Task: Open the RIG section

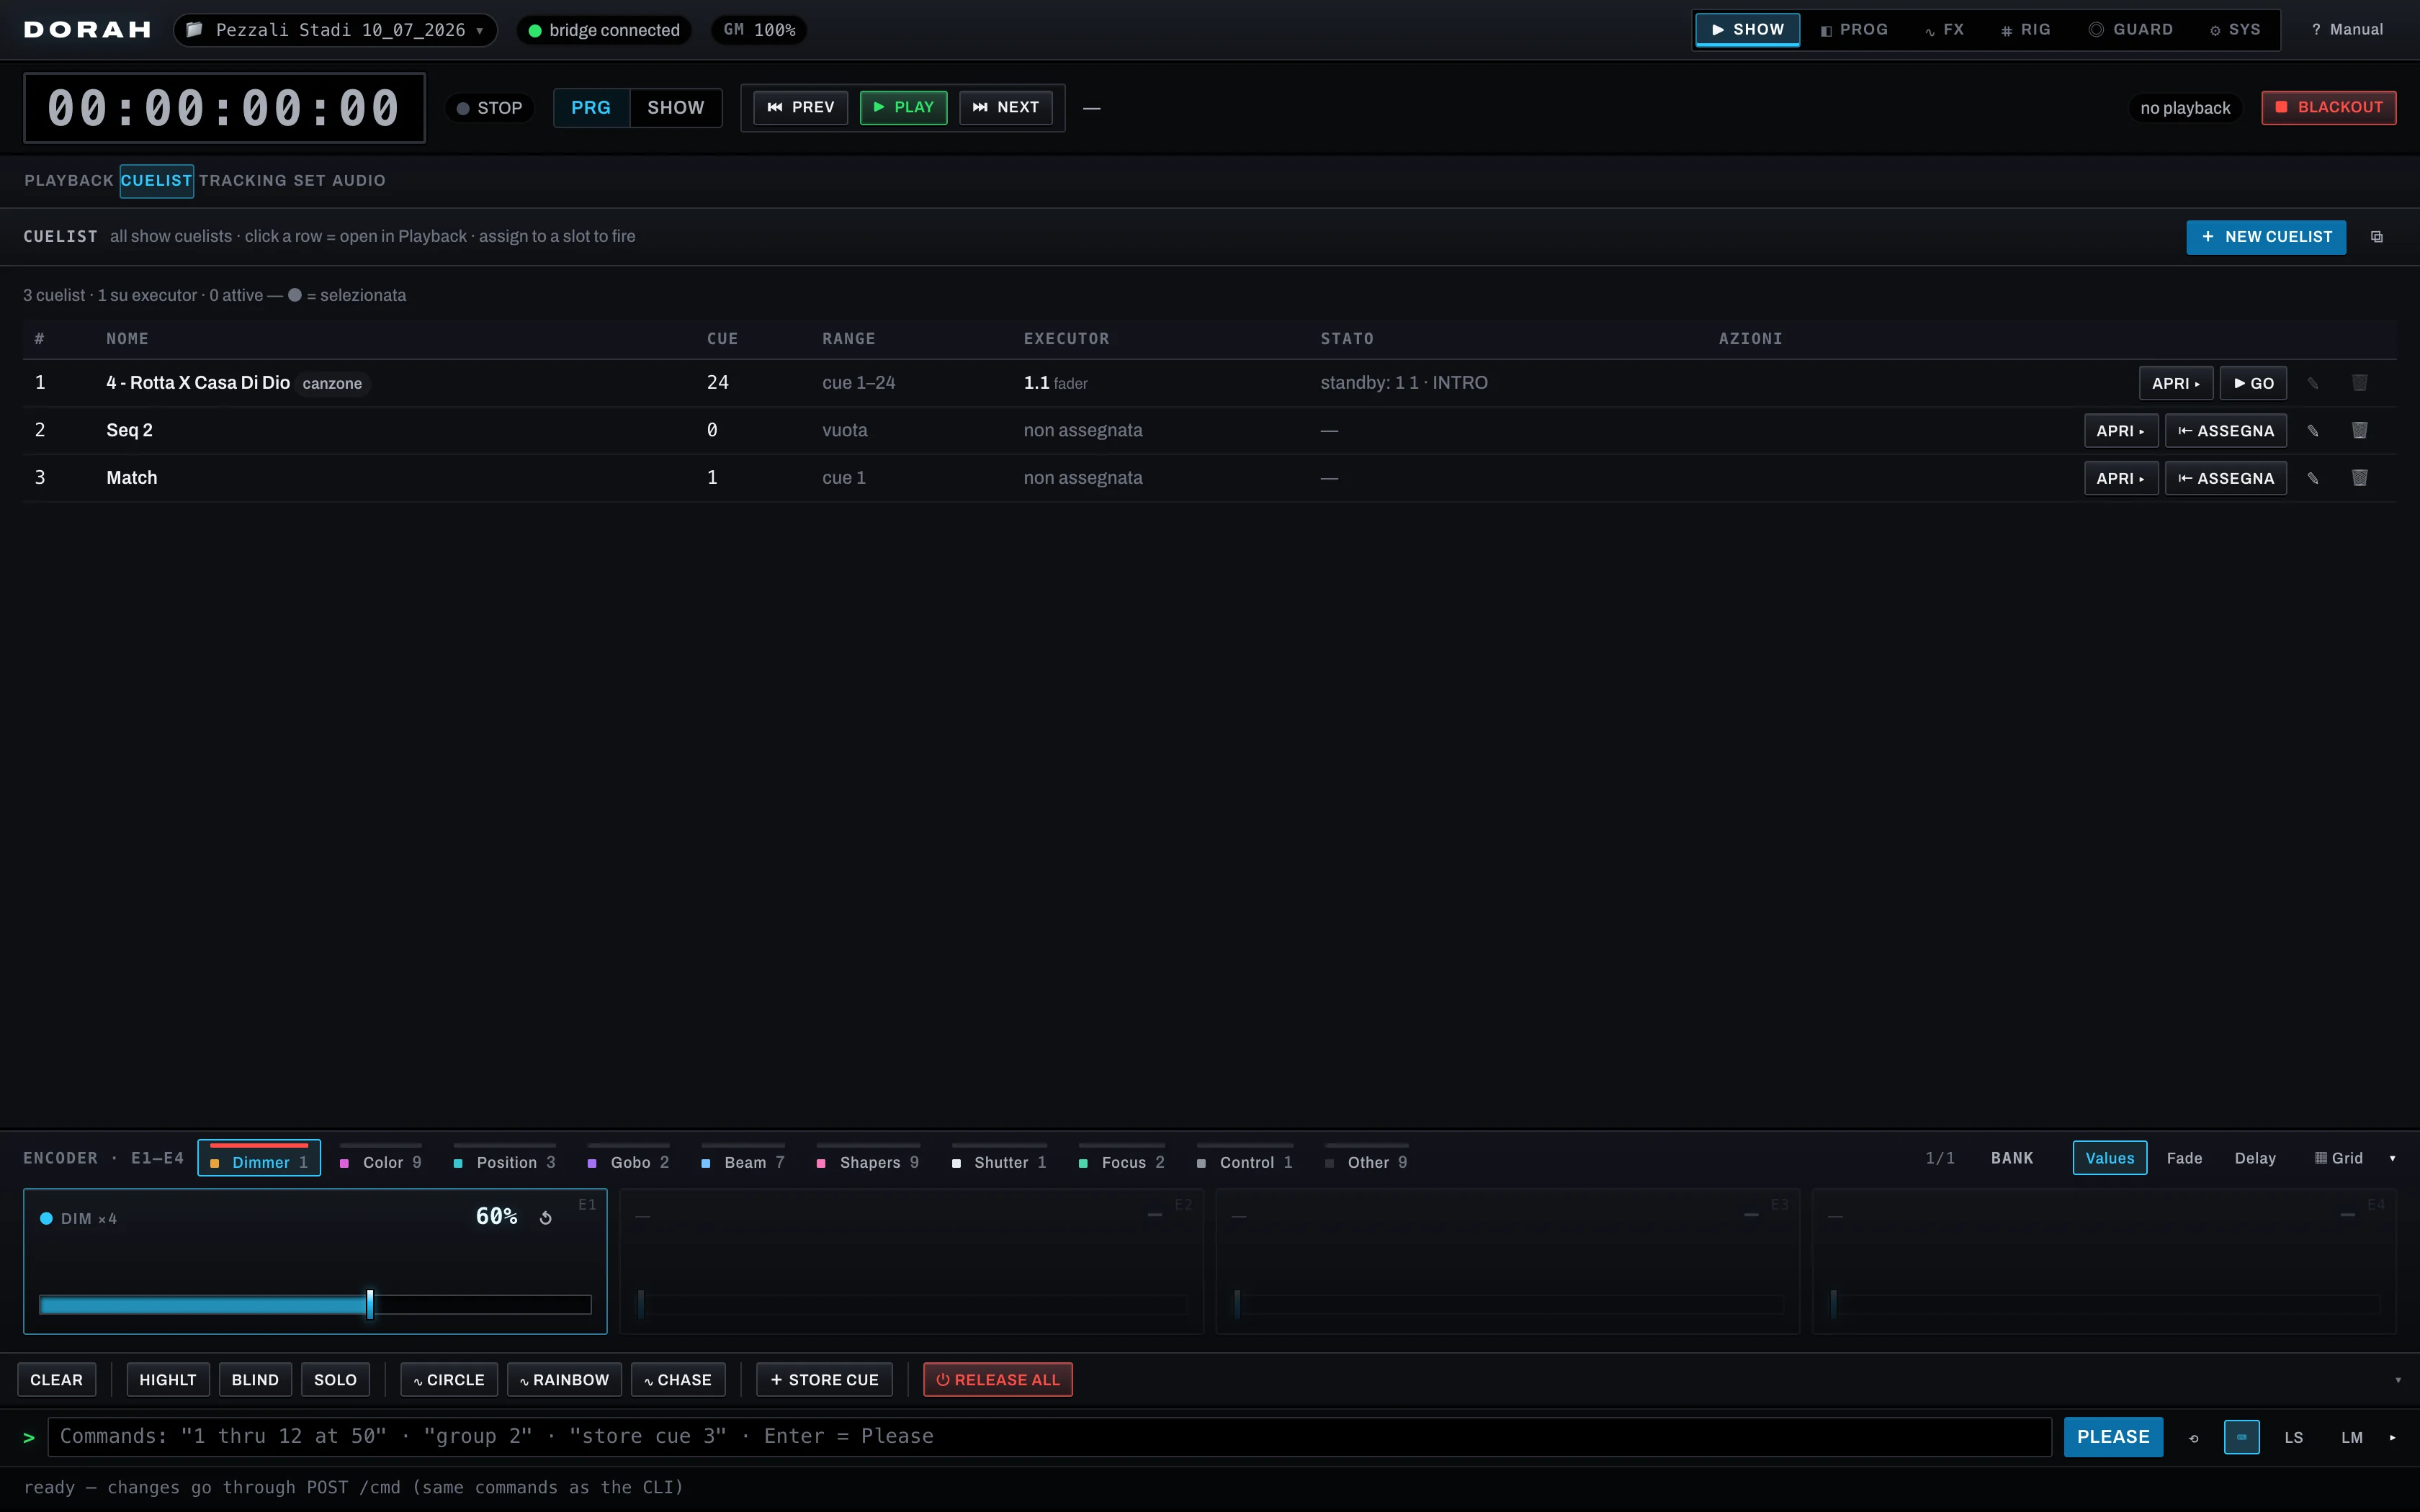Action: click(x=2025, y=30)
